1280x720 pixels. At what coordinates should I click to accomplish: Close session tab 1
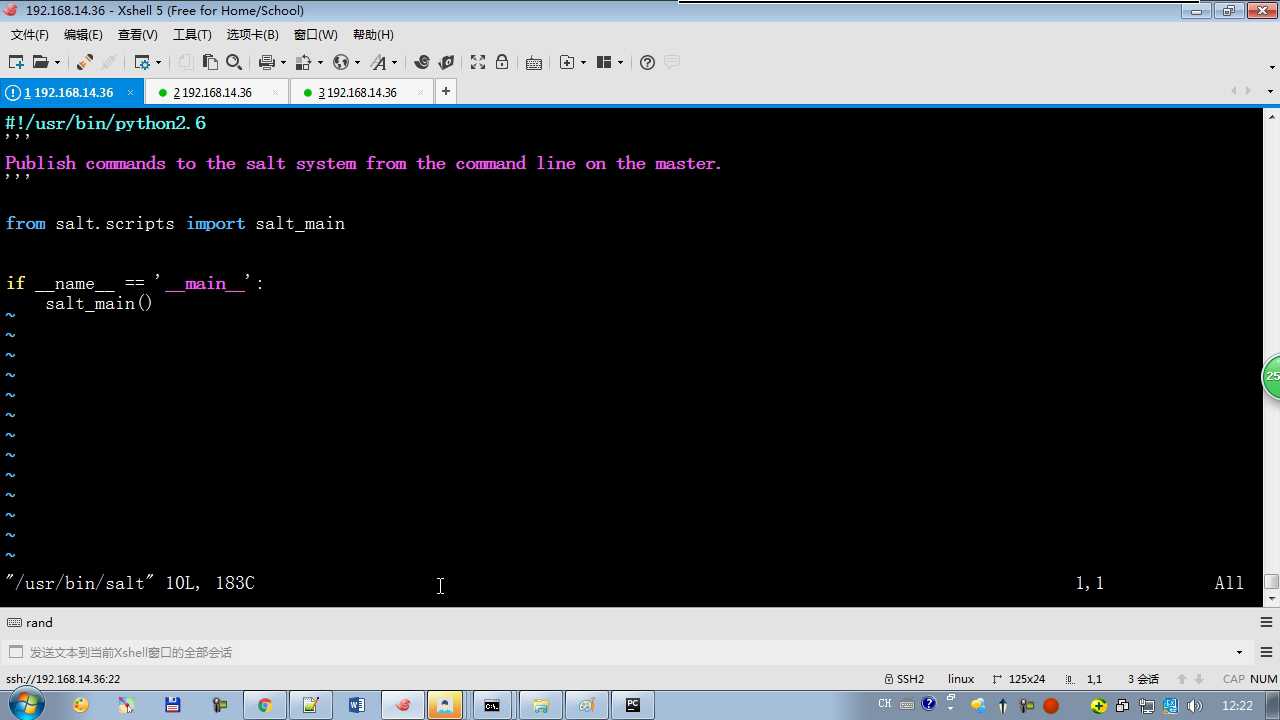[130, 92]
